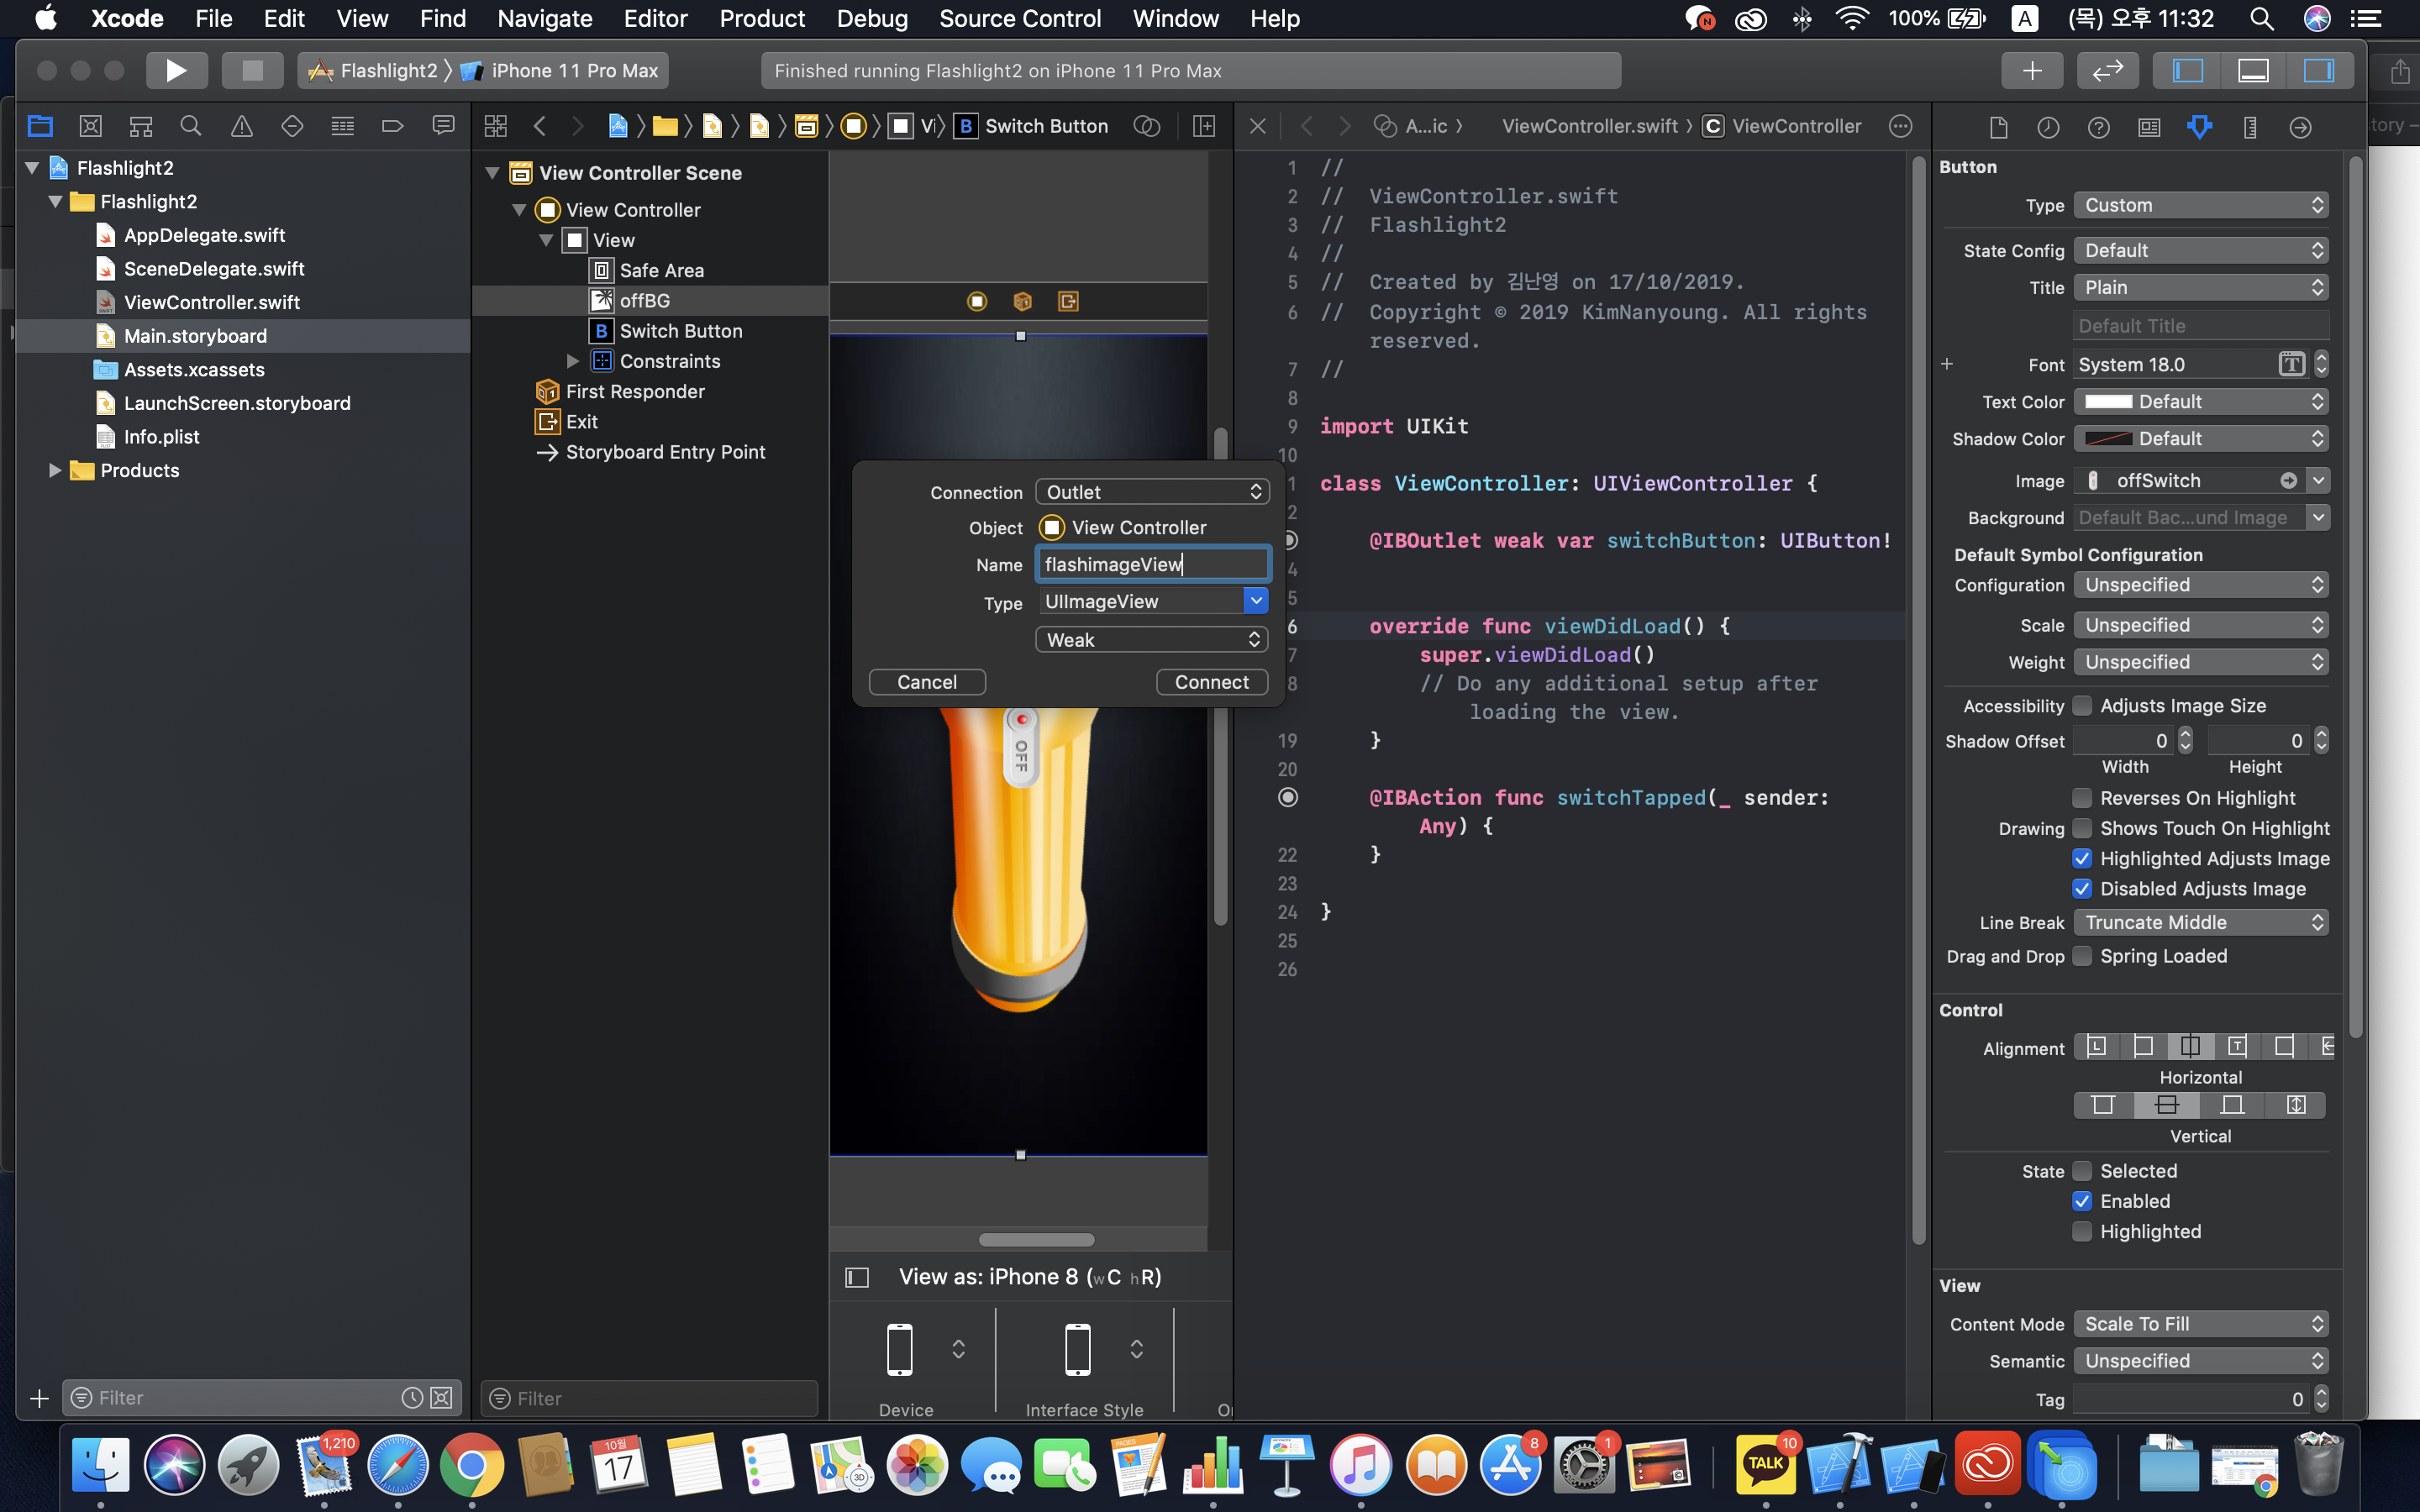This screenshot has width=2420, height=1512.
Task: Click the Cancel button in popup
Action: [926, 682]
